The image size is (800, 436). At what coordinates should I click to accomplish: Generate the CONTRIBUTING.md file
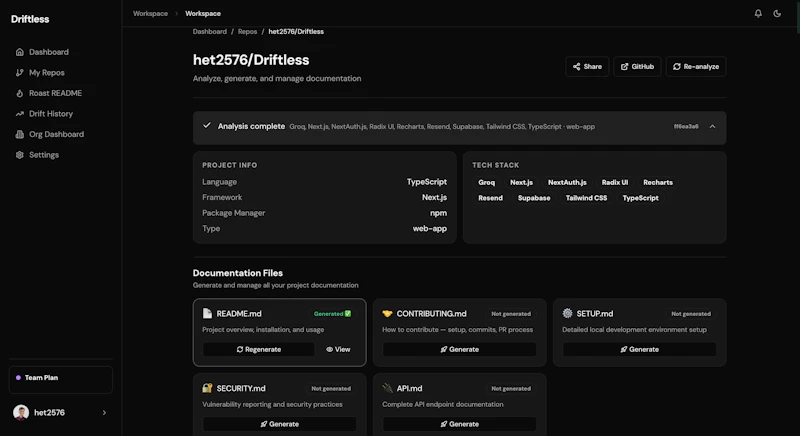point(460,349)
